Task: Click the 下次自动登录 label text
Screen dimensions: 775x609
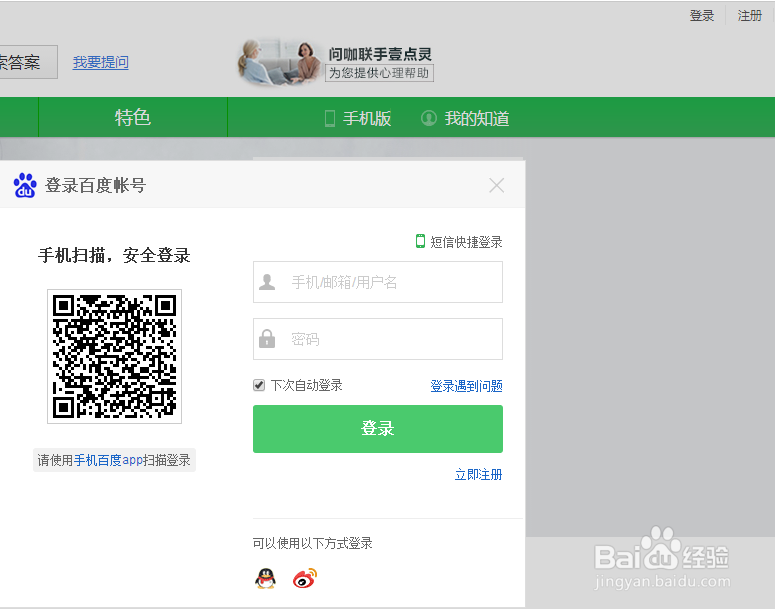Action: 306,385
